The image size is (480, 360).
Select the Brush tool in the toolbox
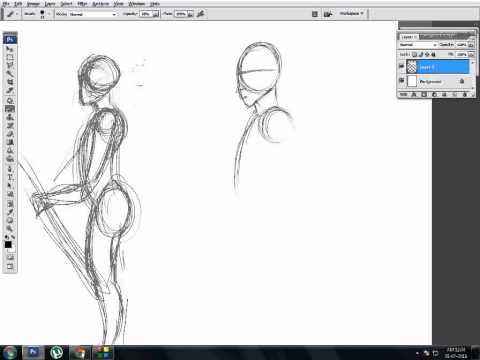[x=10, y=109]
